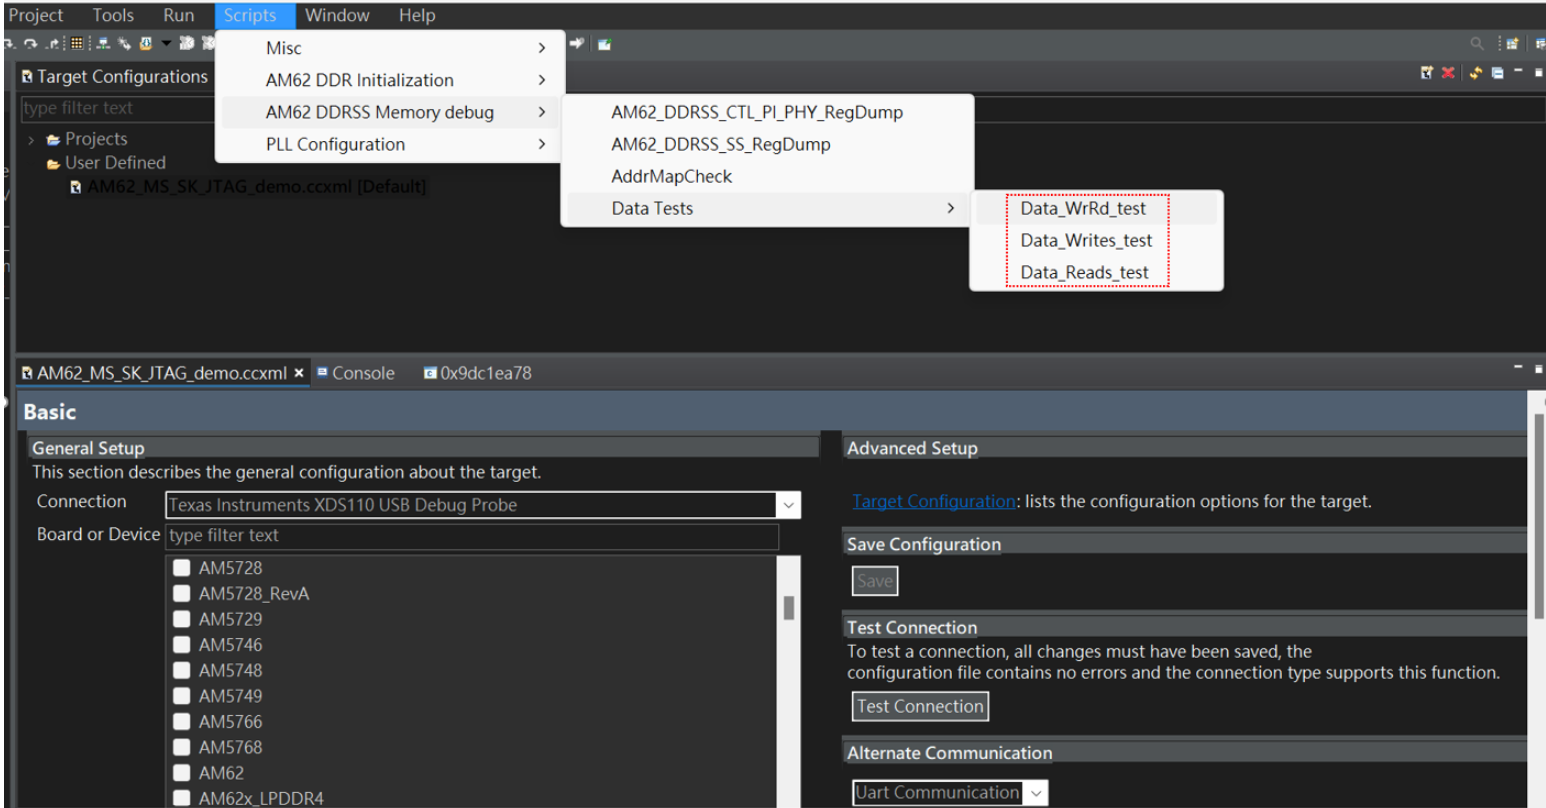Click the User Defined folder icon
Viewport: 1546px width, 808px height.
[53, 163]
